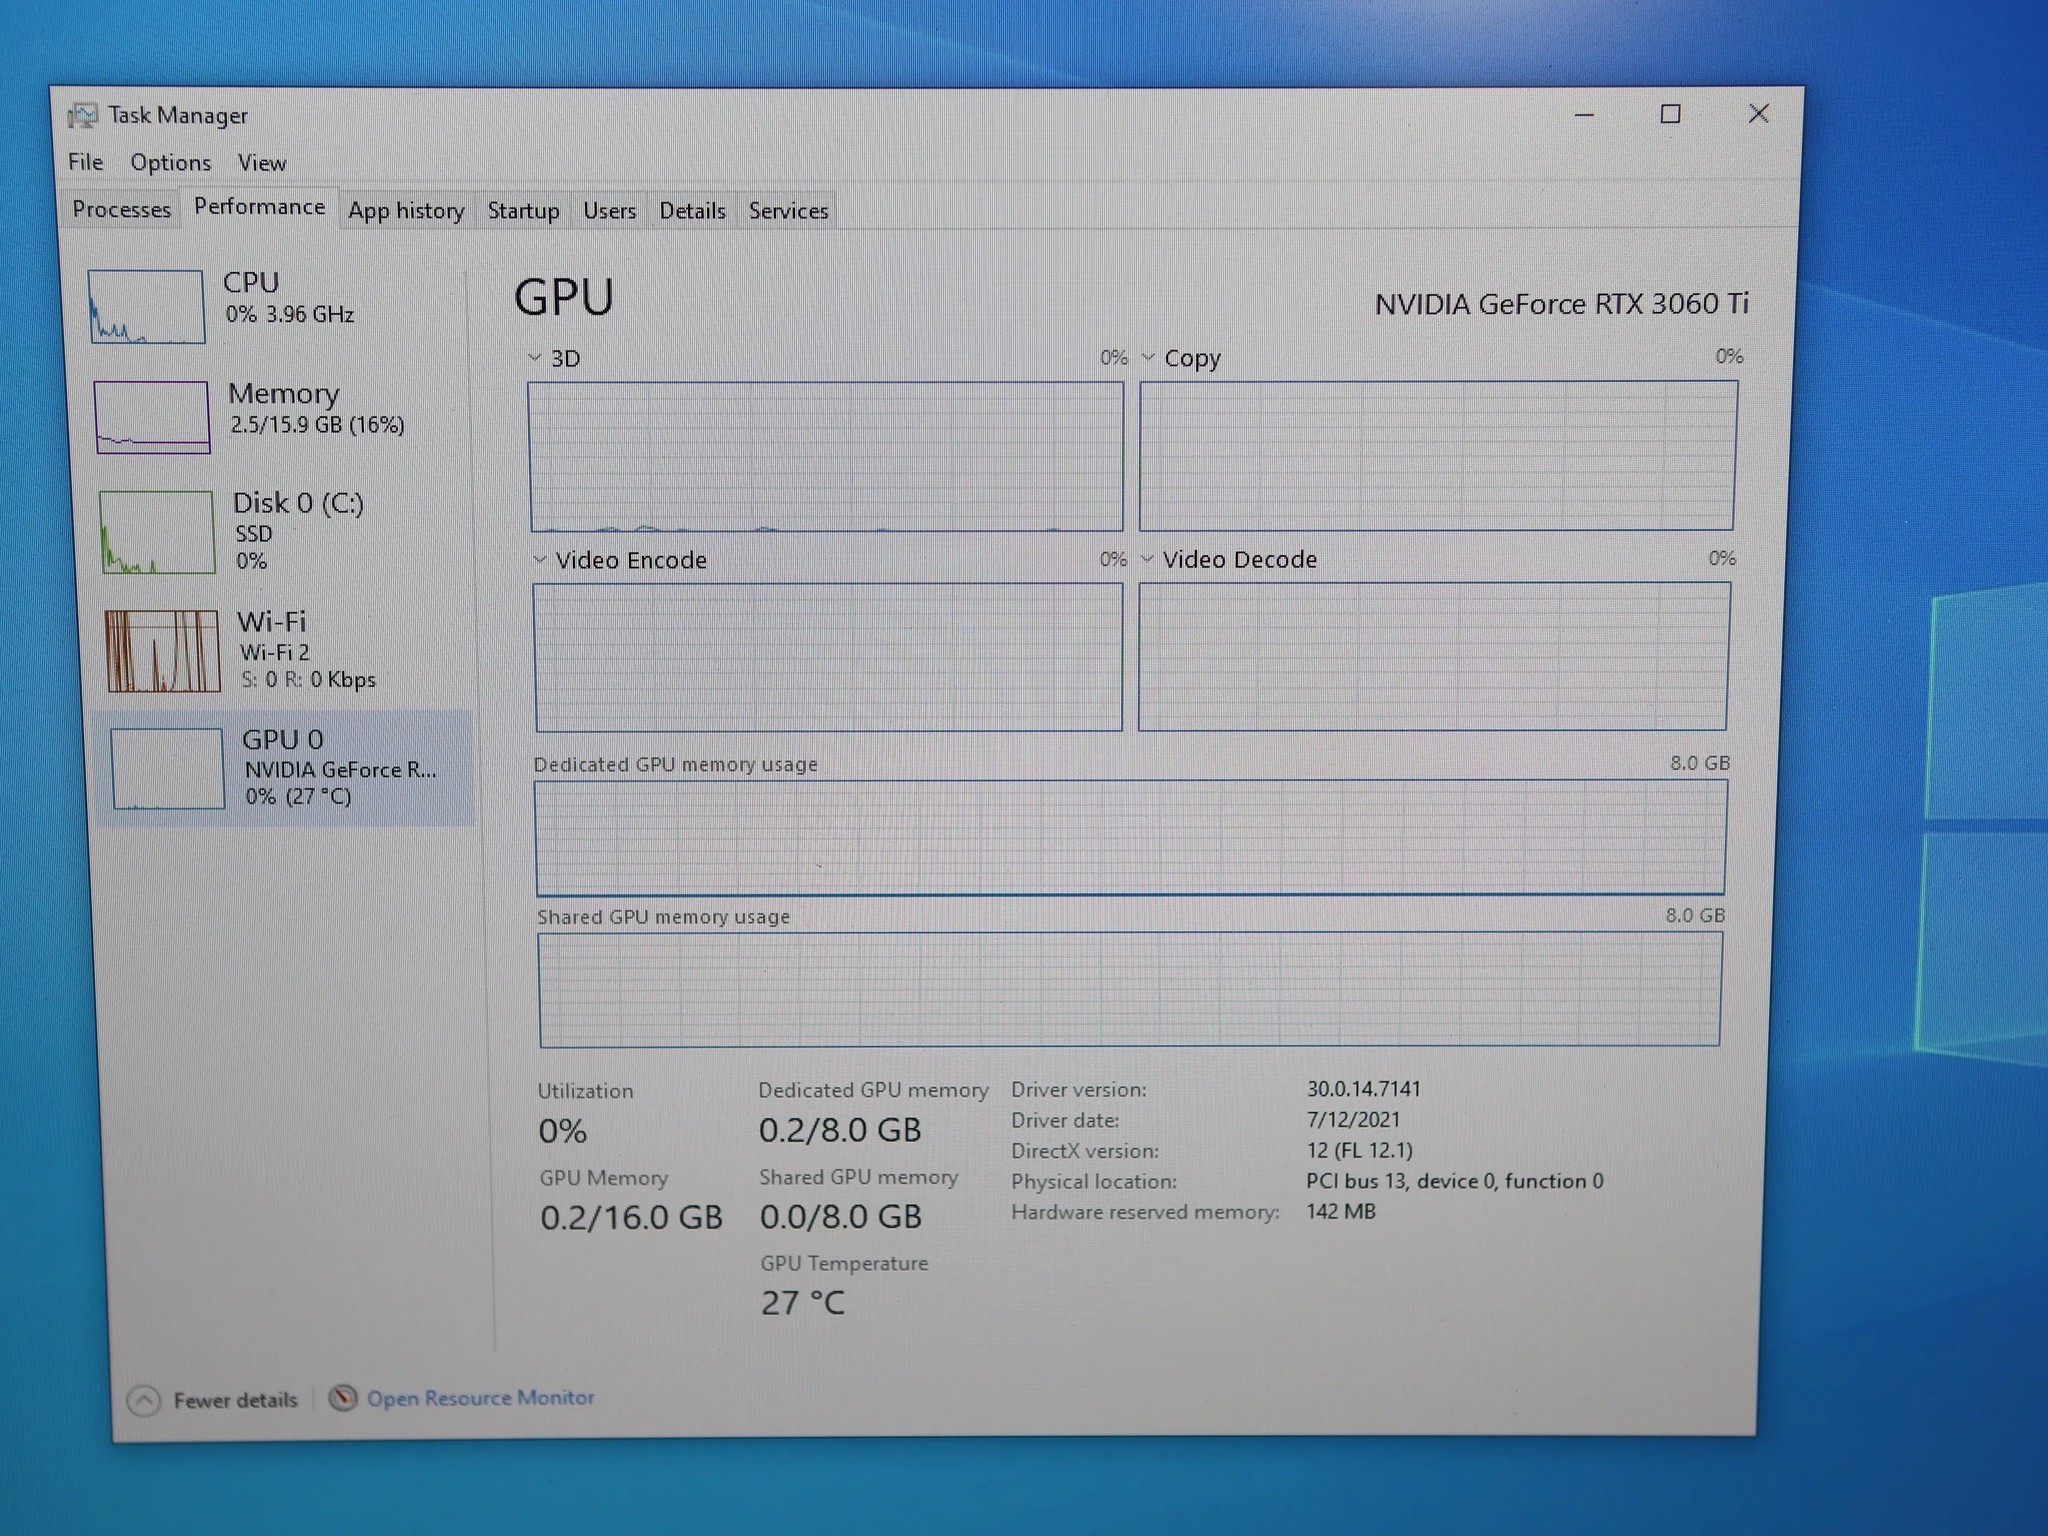
Task: Click the Fewer details arrow icon
Action: click(144, 1400)
